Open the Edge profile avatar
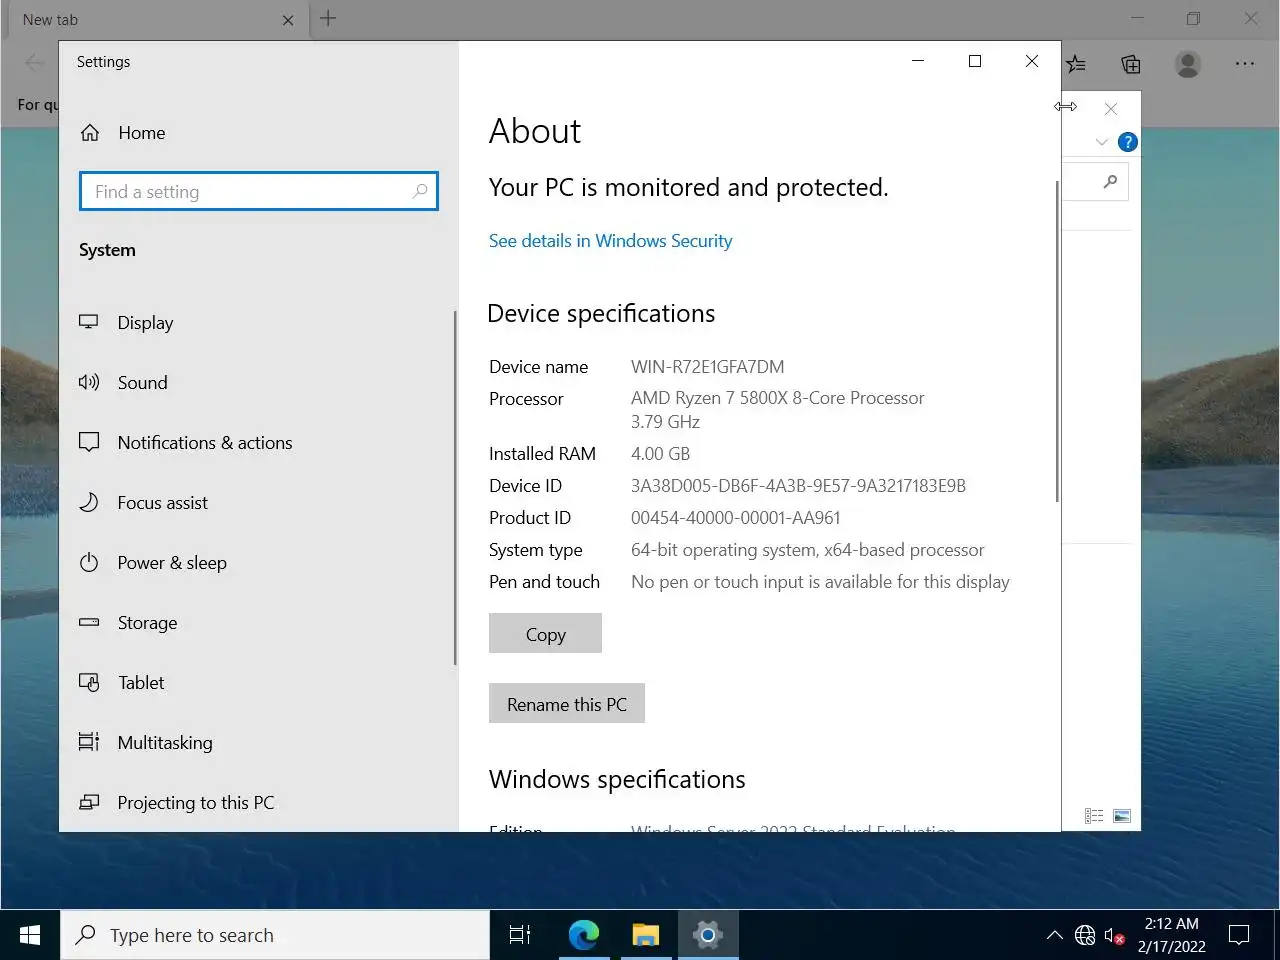Viewport: 1280px width, 960px height. (1188, 64)
